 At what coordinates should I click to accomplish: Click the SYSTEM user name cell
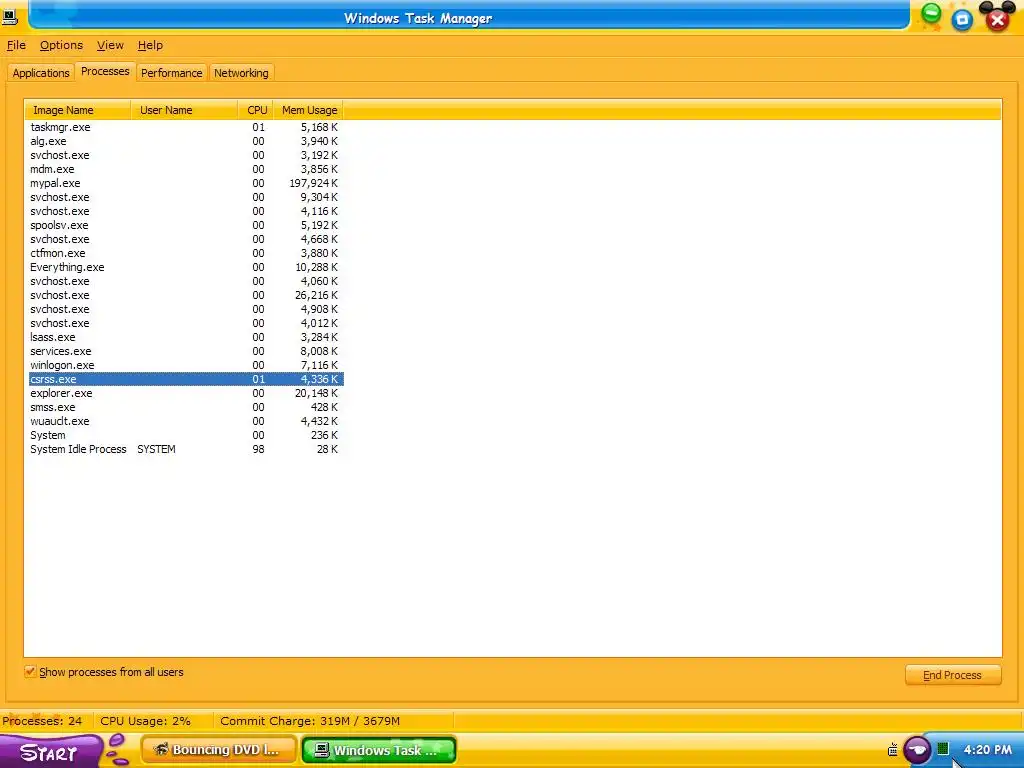[156, 449]
